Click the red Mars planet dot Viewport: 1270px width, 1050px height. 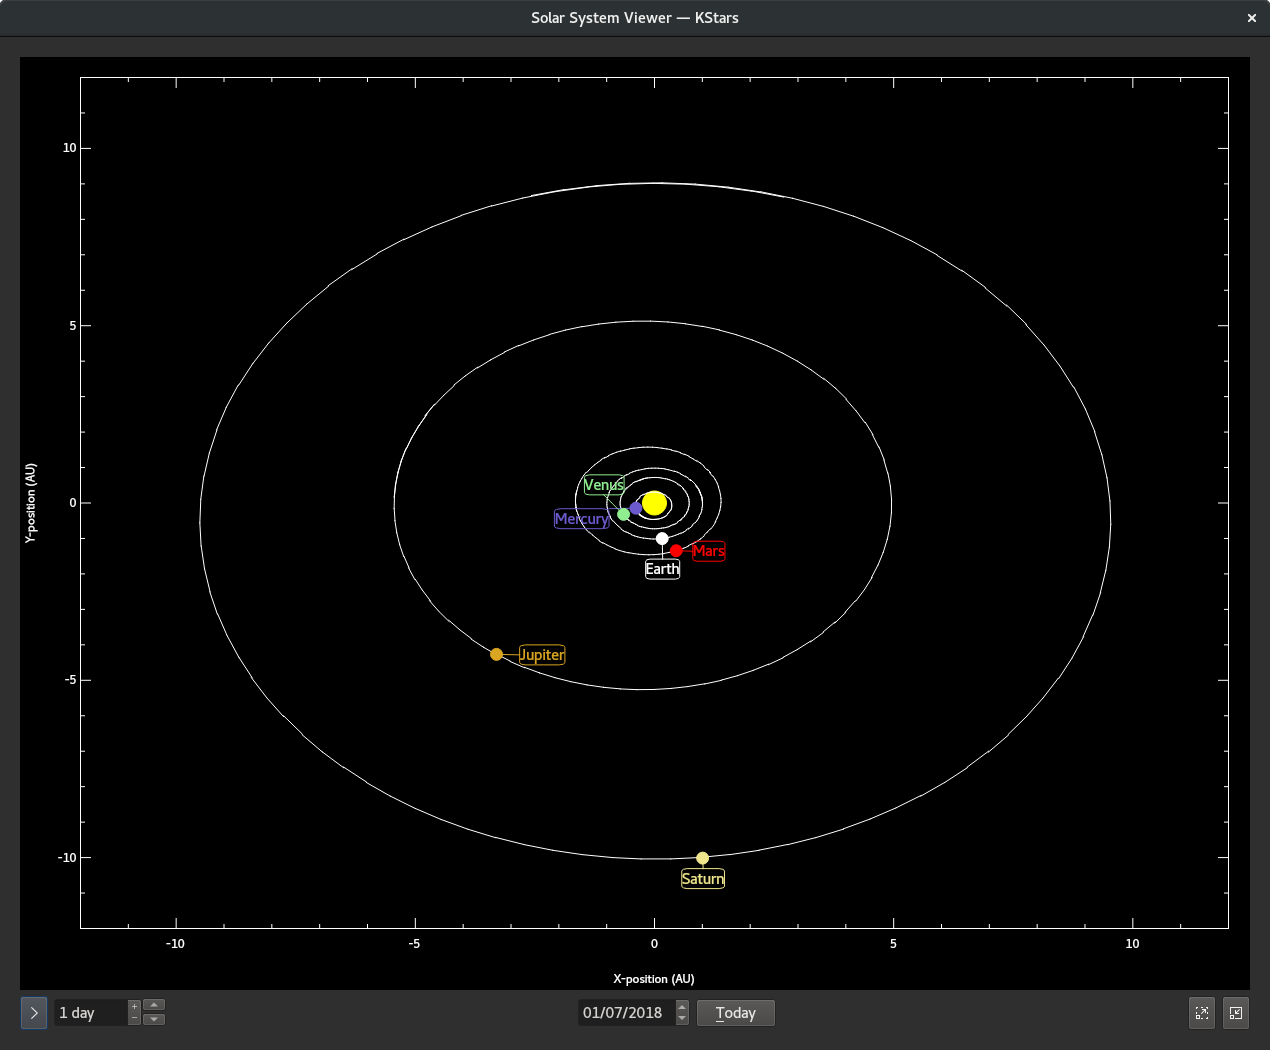(x=676, y=551)
